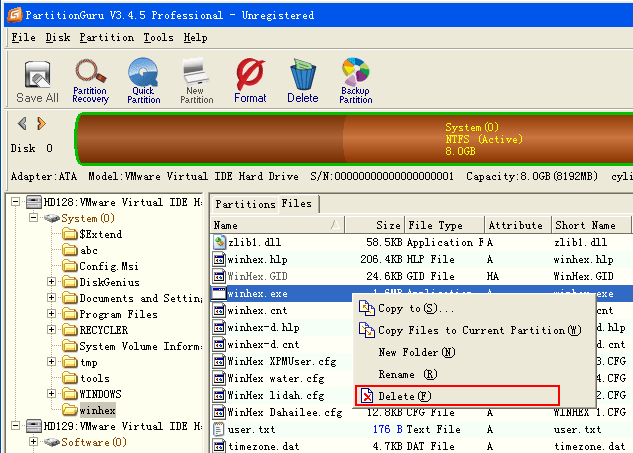Go to the next disk arrow
Image resolution: width=633 pixels, height=453 pixels.
pos(41,124)
